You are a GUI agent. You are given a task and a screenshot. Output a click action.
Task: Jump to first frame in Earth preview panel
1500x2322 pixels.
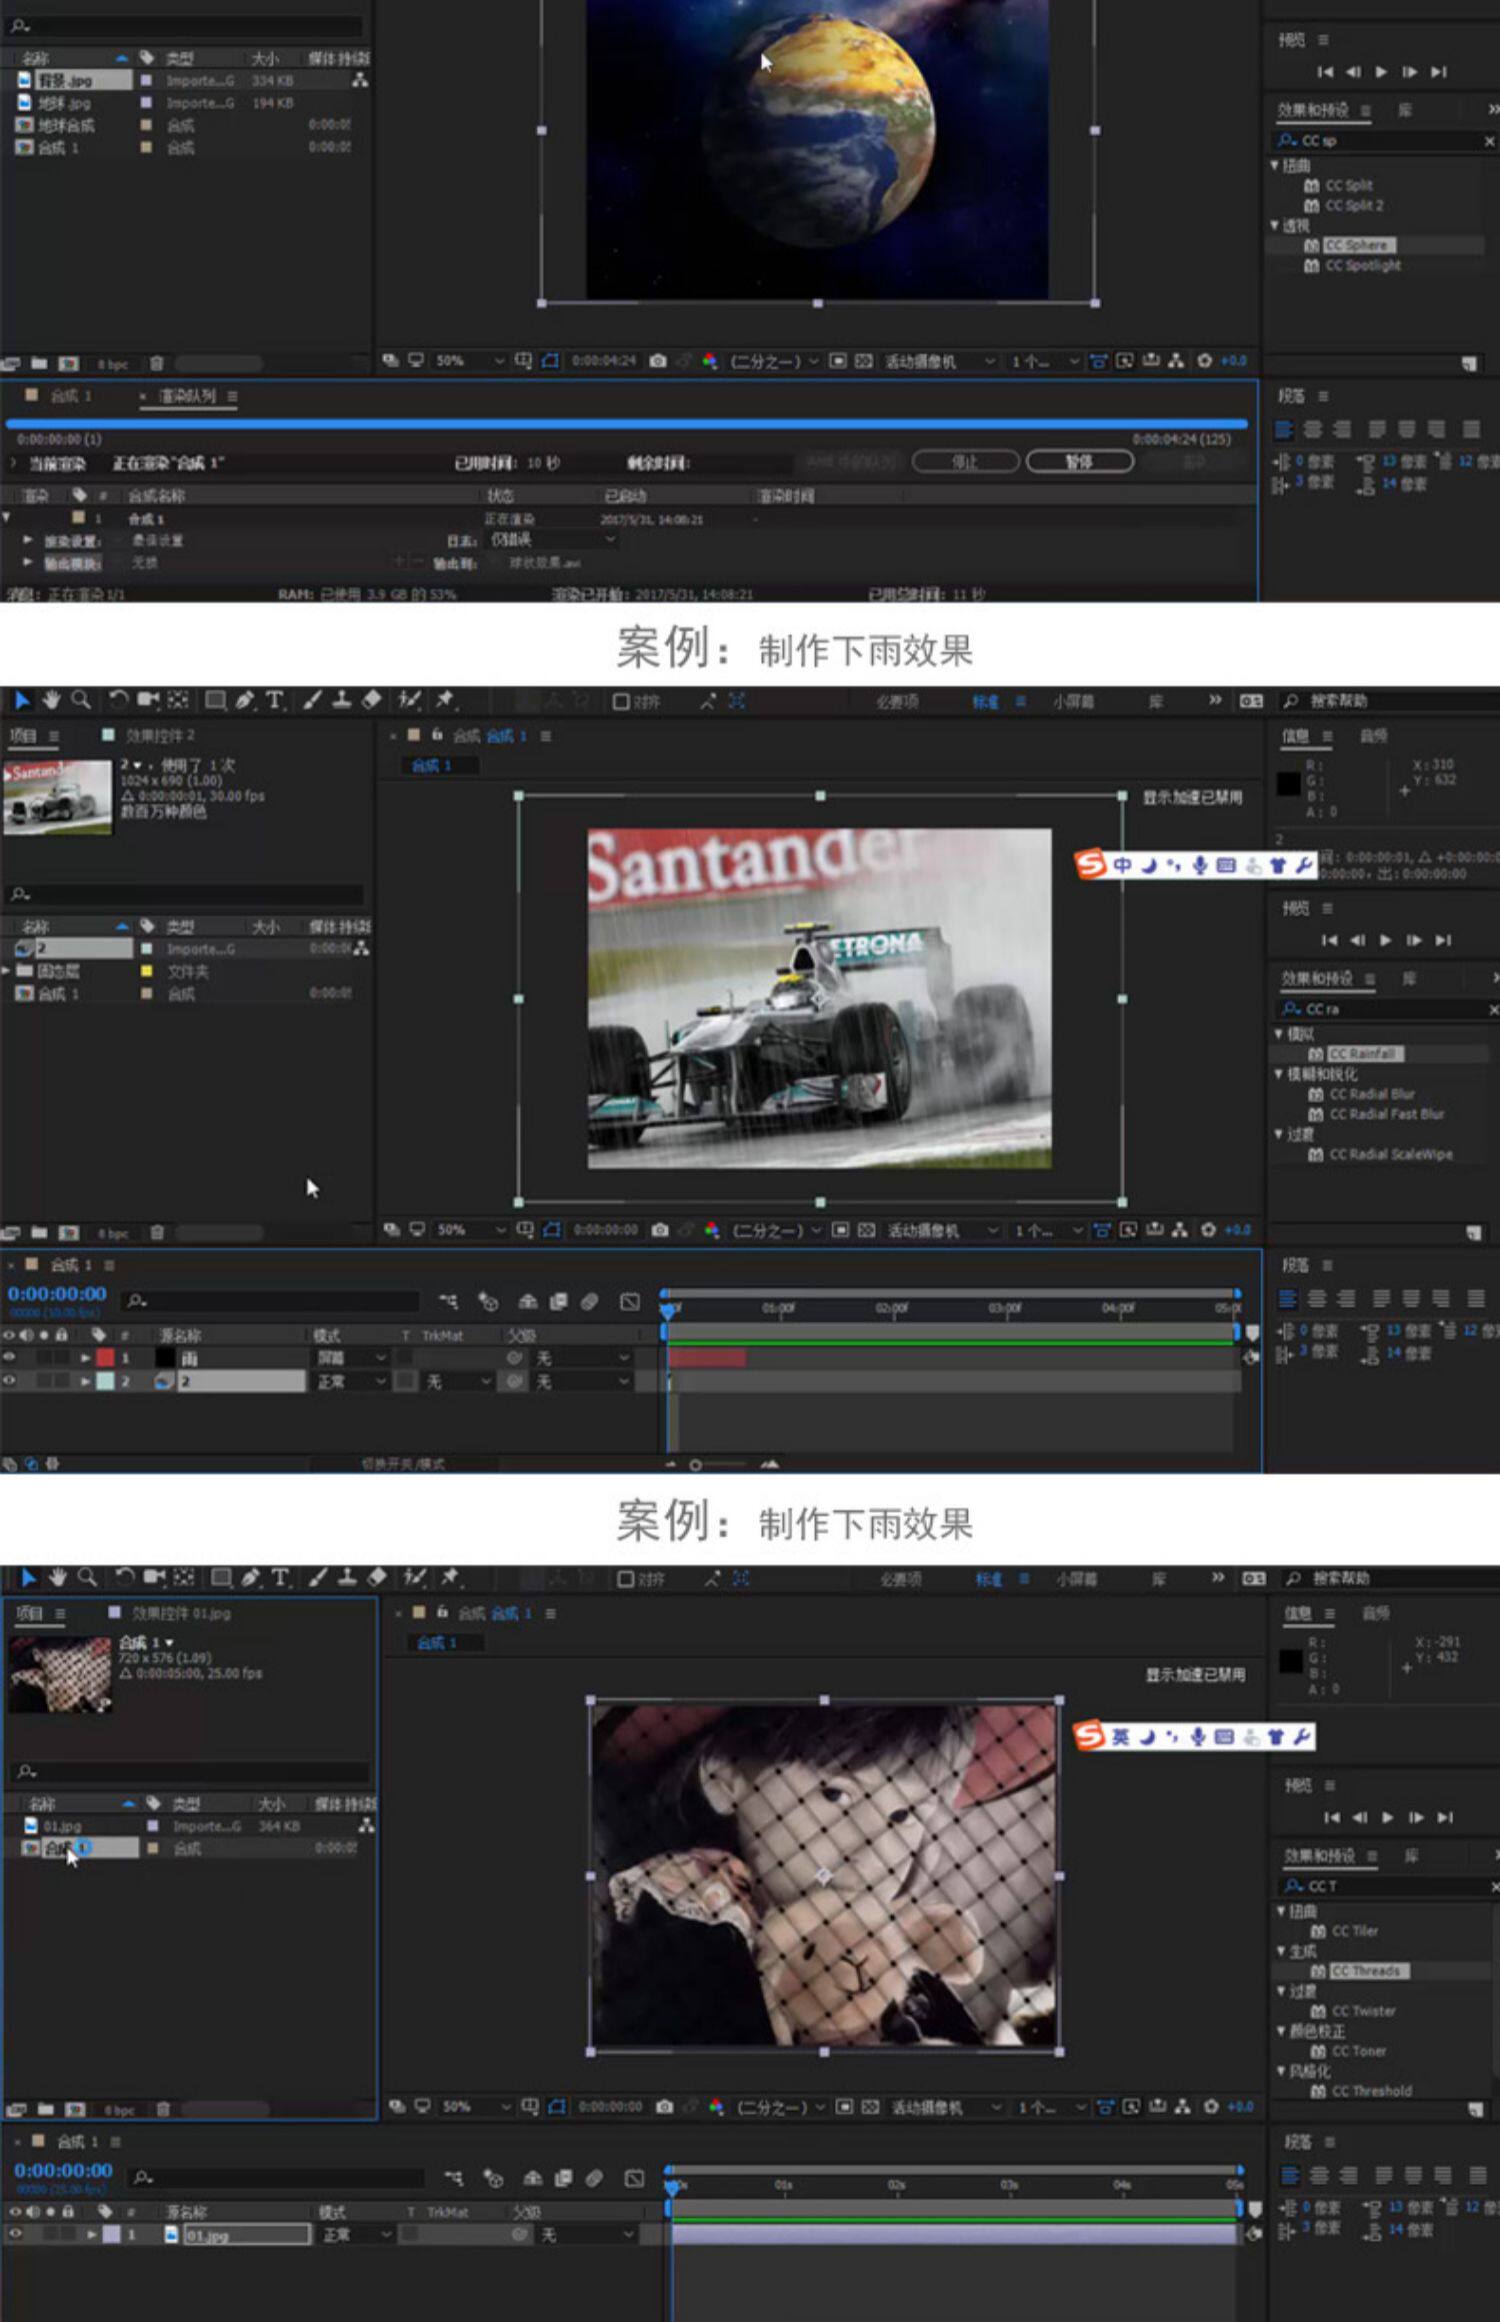pyautogui.click(x=1325, y=72)
